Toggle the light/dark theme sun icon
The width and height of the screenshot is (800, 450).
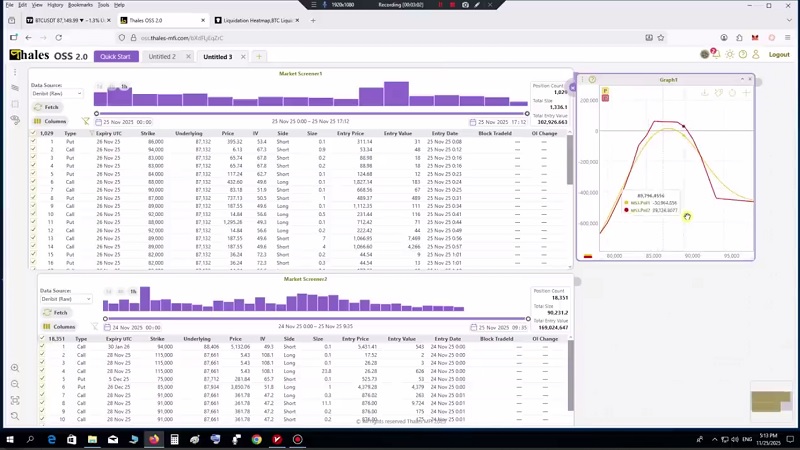(x=730, y=55)
